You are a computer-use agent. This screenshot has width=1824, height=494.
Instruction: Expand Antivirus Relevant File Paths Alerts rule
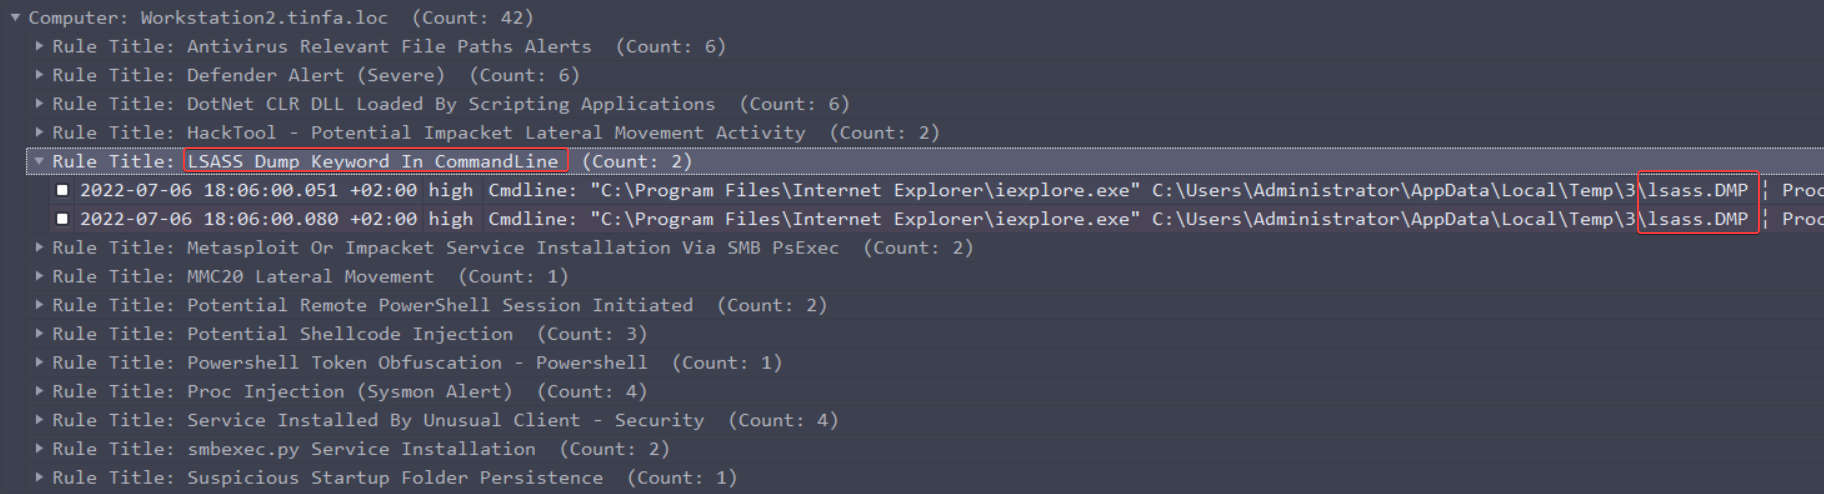(39, 46)
